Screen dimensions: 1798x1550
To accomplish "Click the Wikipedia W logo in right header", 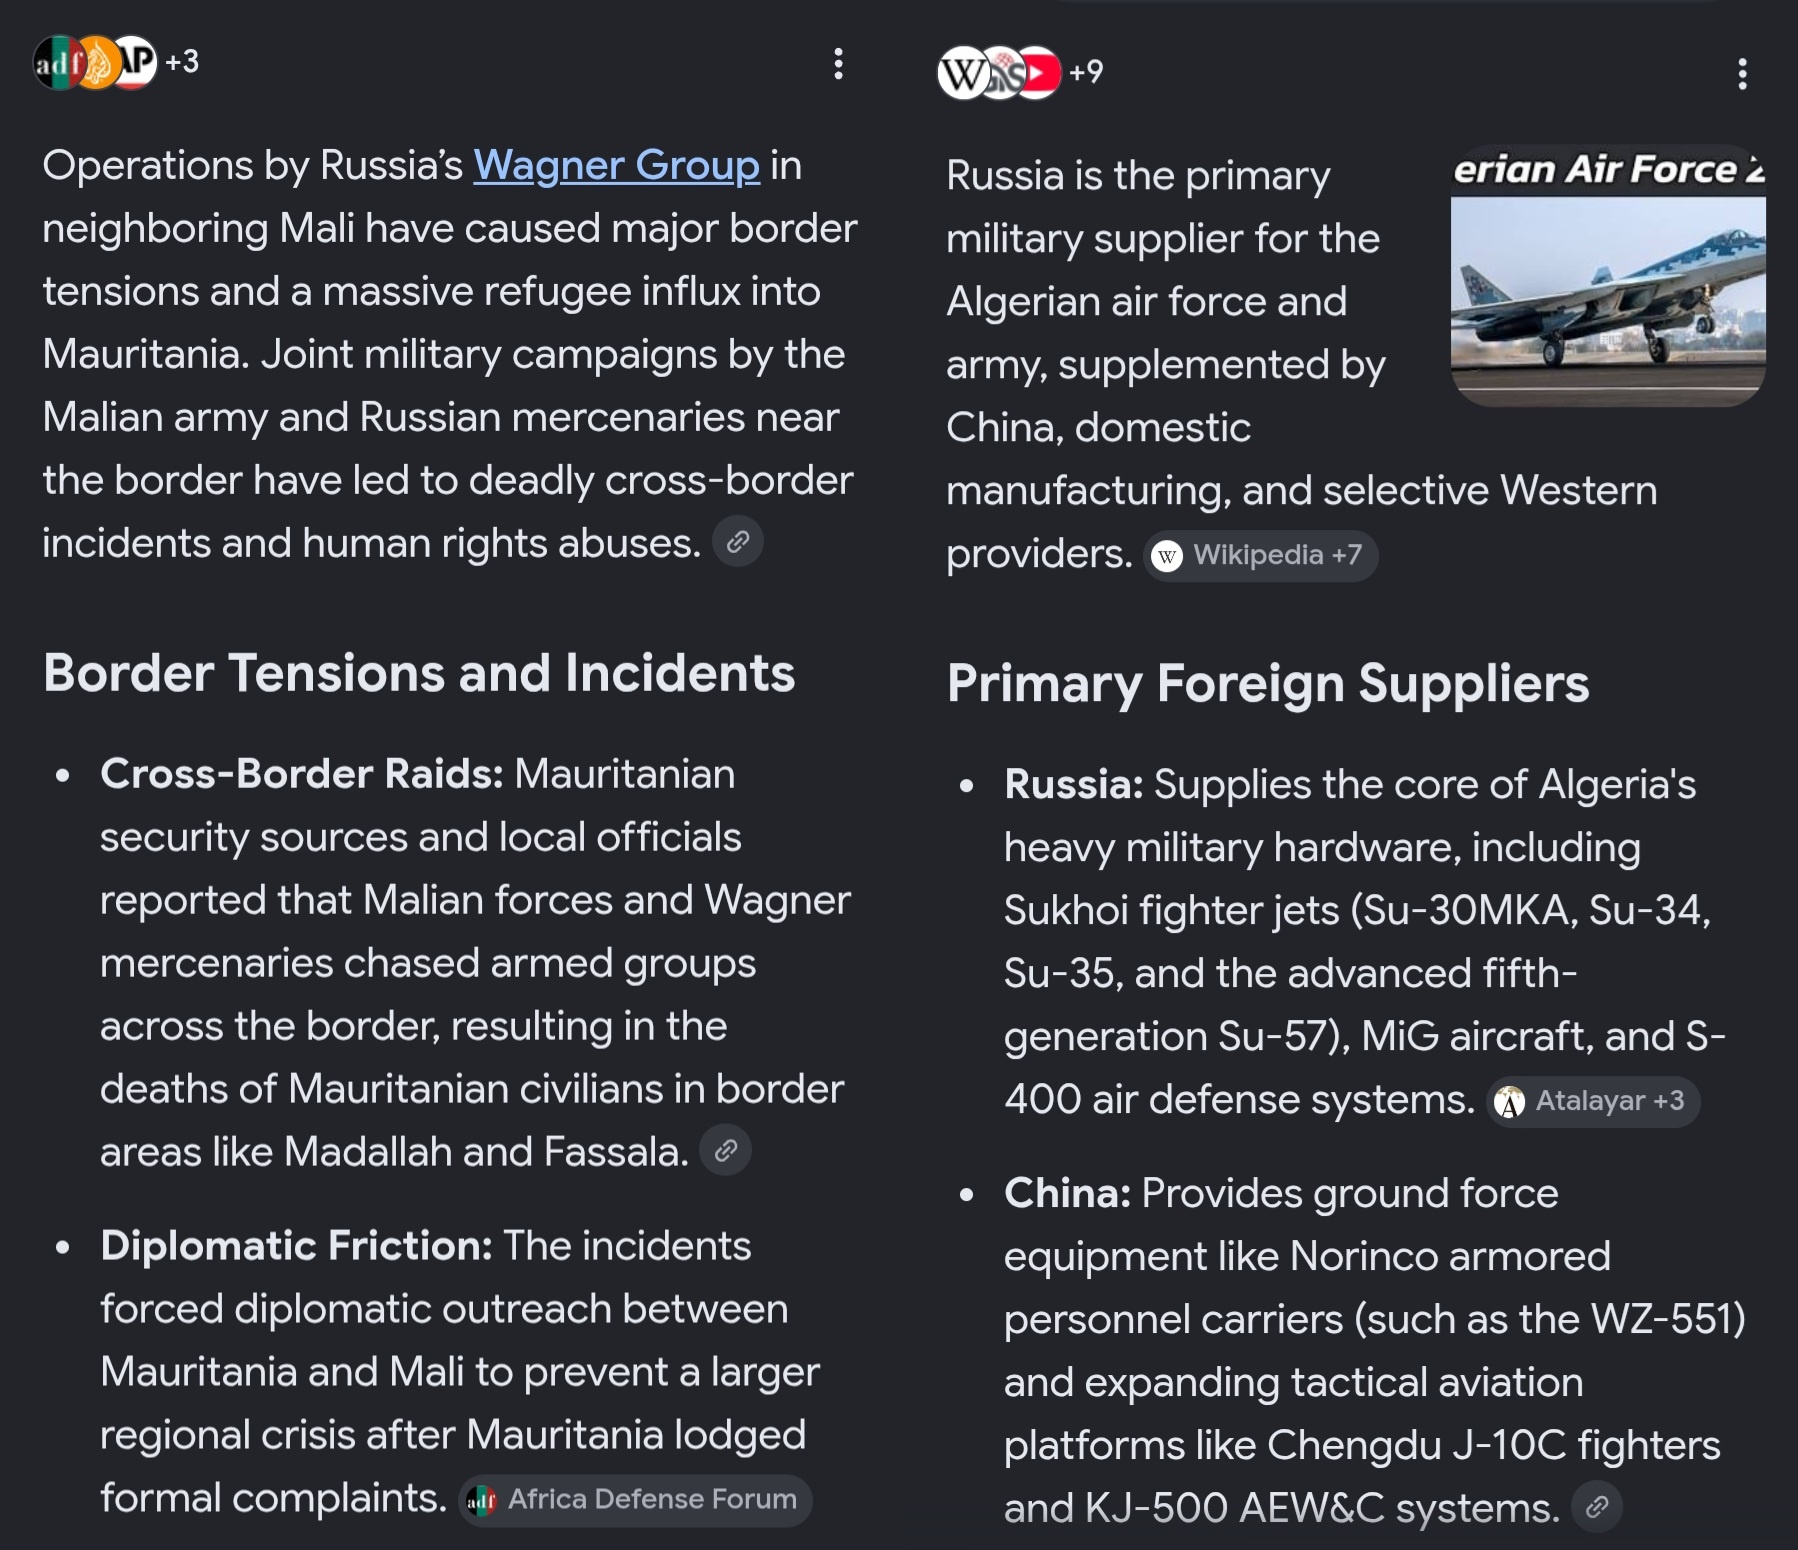I will (x=961, y=73).
